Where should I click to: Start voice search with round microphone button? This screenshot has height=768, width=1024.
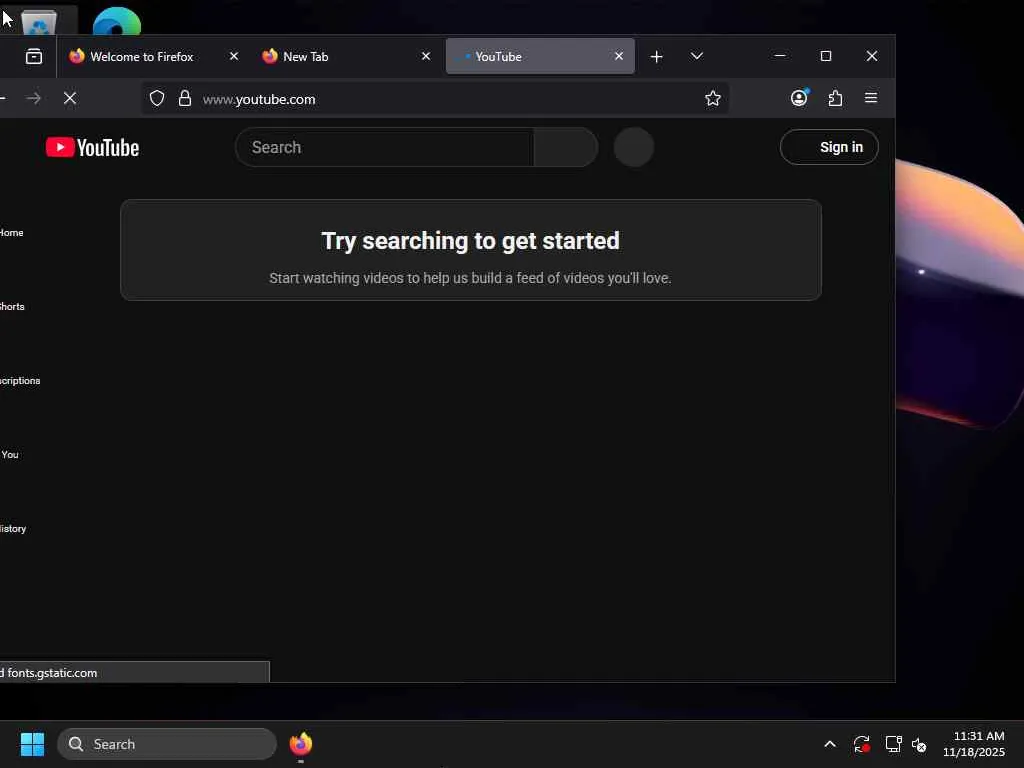coord(633,147)
